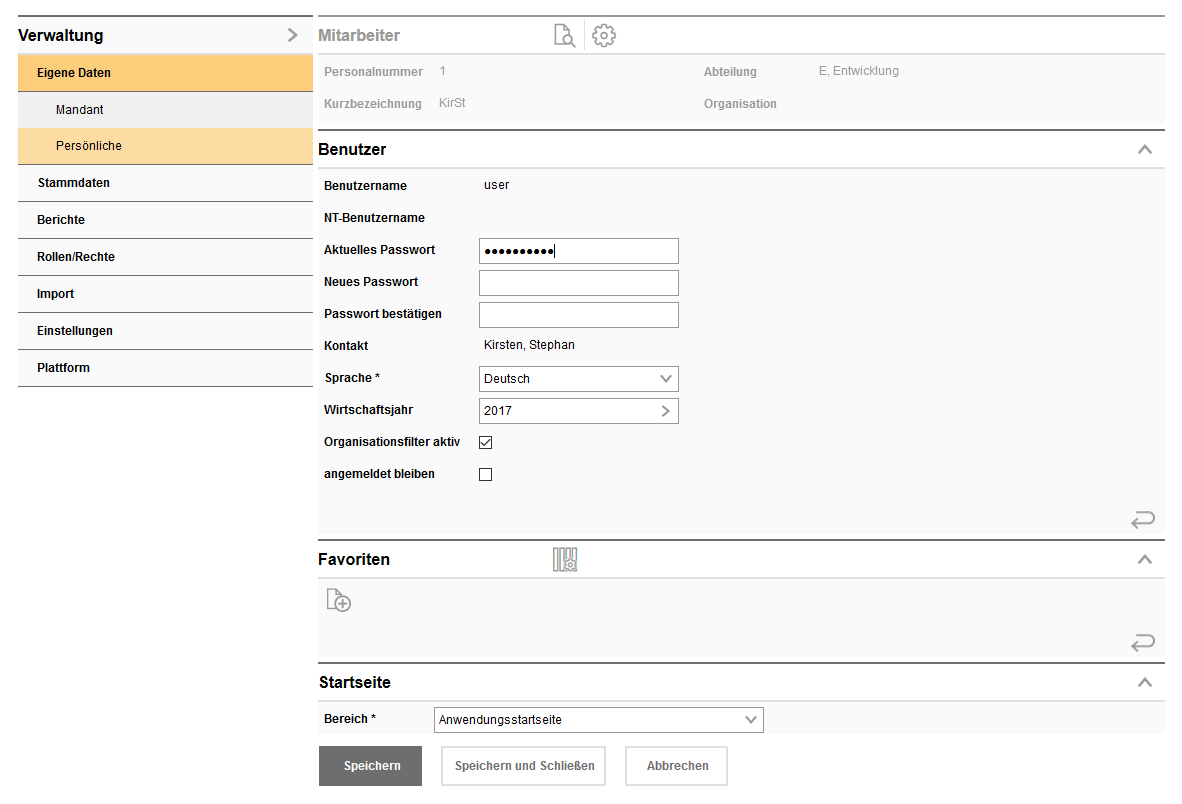The height and width of the screenshot is (804, 1182).
Task: Select the Mandant sub-item under Eigene Daten
Action: tap(80, 110)
